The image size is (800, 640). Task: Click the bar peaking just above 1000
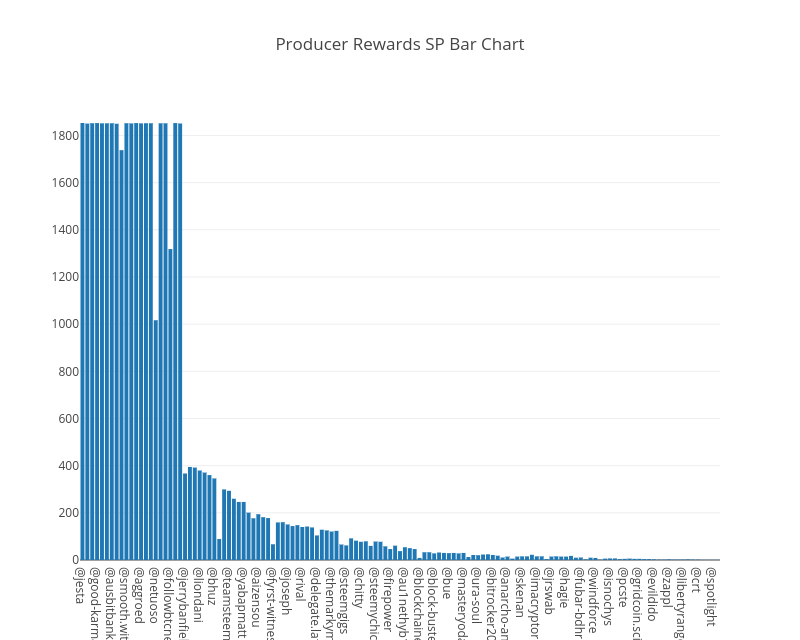156,440
